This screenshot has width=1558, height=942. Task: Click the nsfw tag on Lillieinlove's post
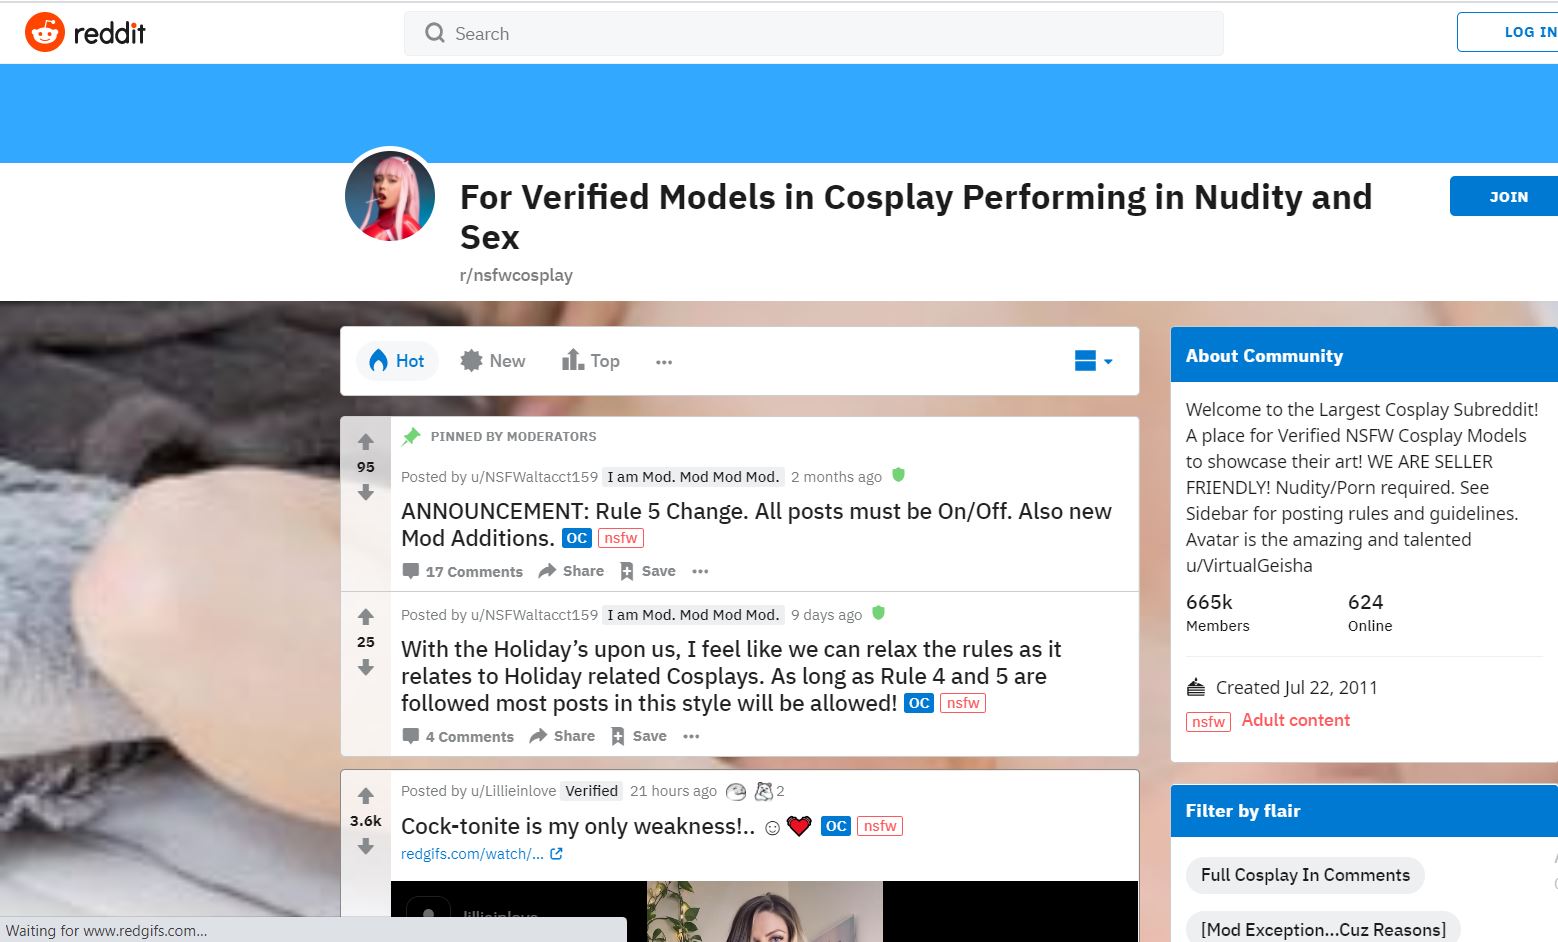click(x=880, y=826)
